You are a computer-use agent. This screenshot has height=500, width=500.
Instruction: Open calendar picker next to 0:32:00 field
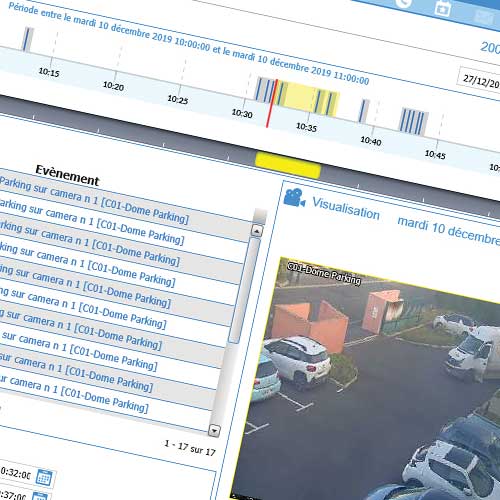(x=44, y=477)
